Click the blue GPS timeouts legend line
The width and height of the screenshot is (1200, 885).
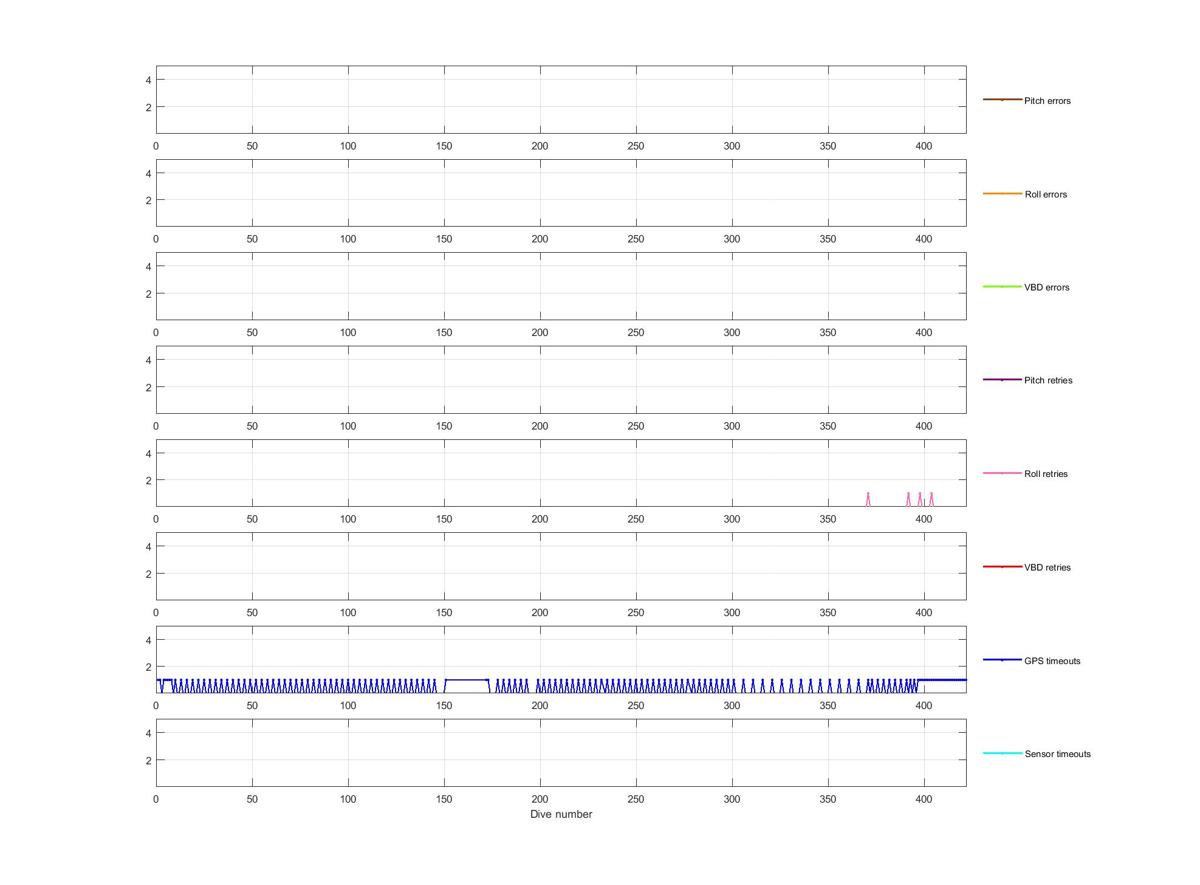point(1002,660)
